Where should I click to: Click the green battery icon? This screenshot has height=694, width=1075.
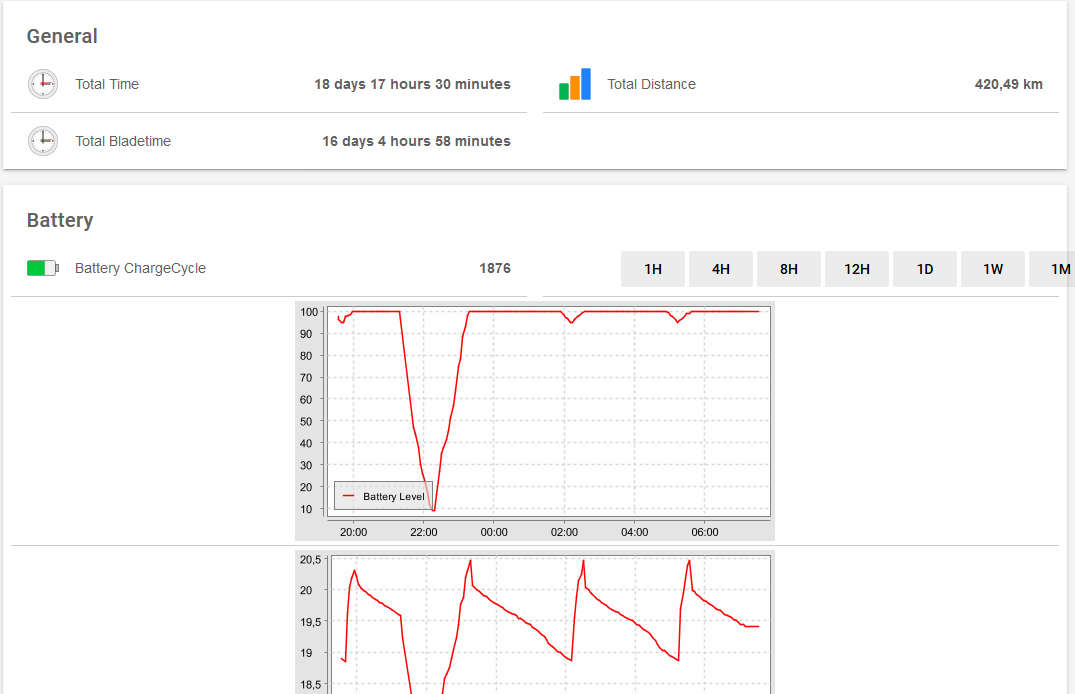tap(43, 268)
